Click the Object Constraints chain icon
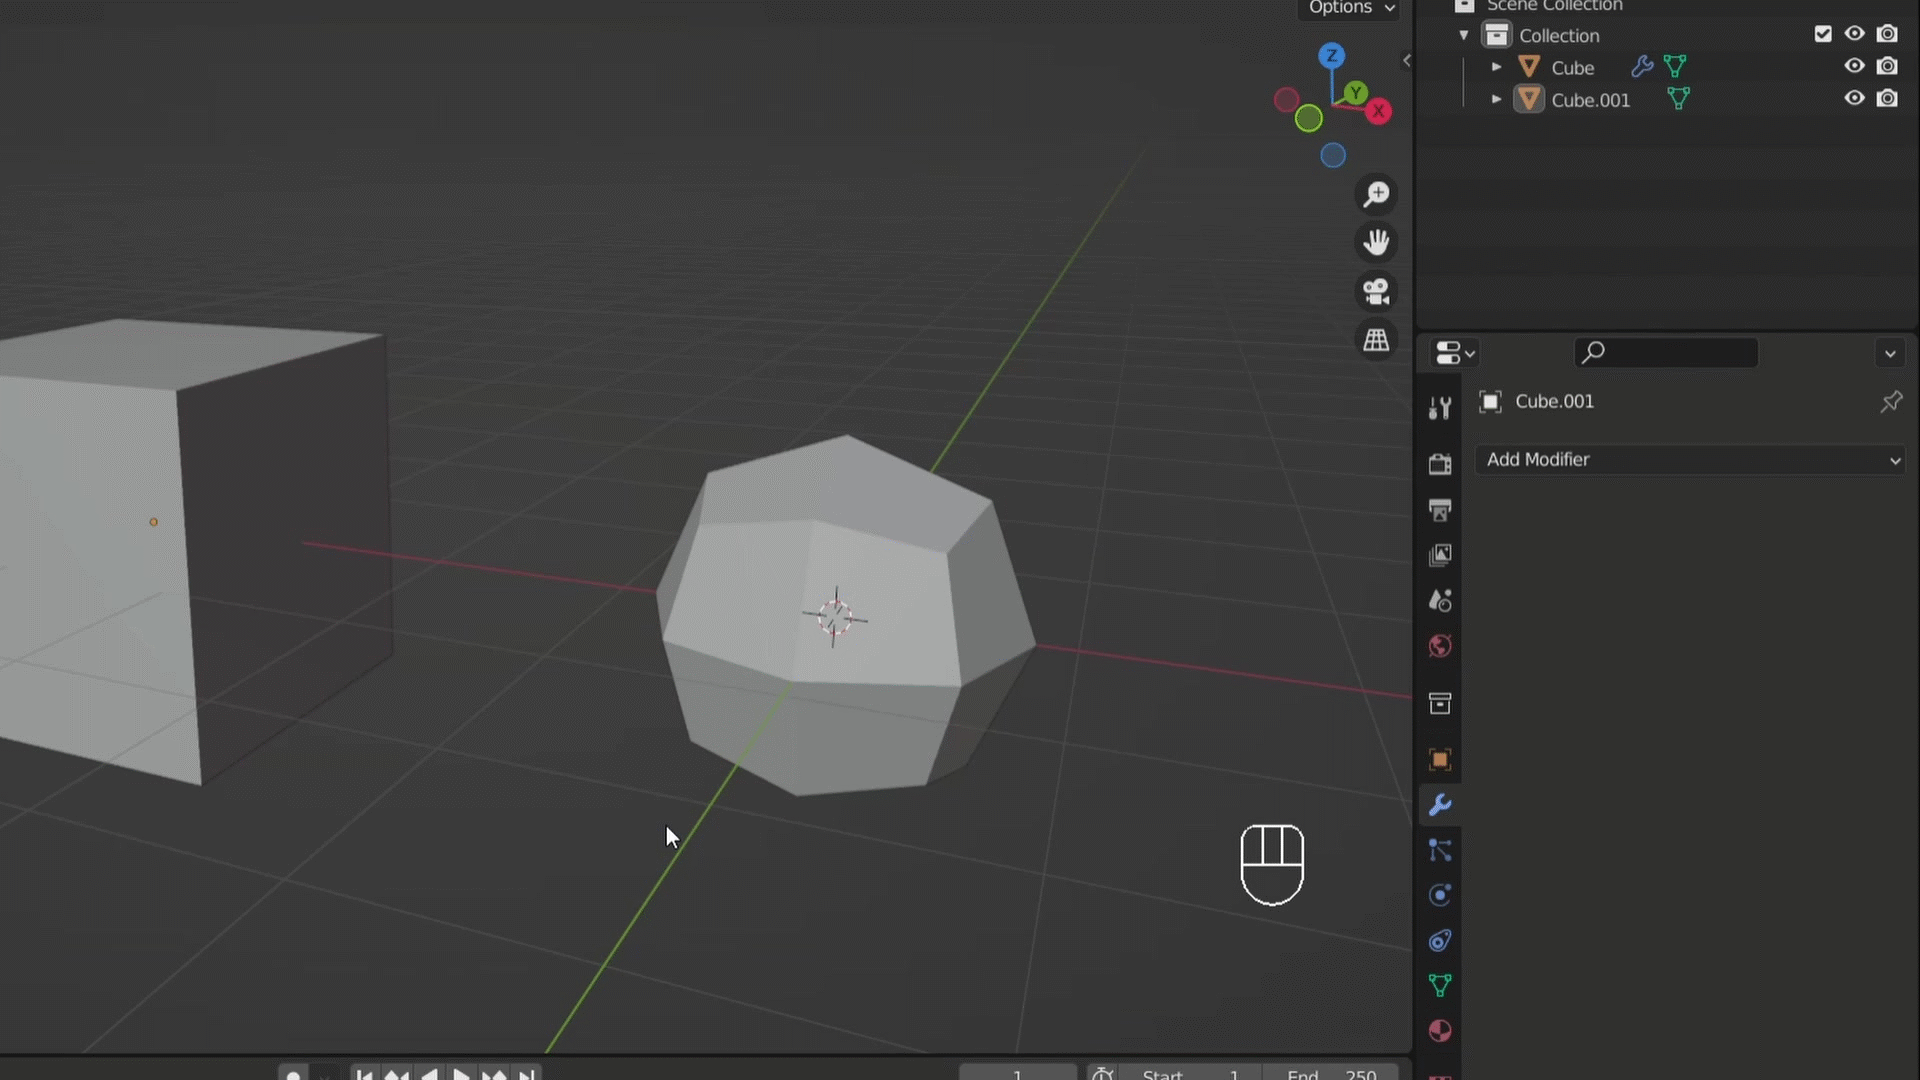 point(1439,942)
